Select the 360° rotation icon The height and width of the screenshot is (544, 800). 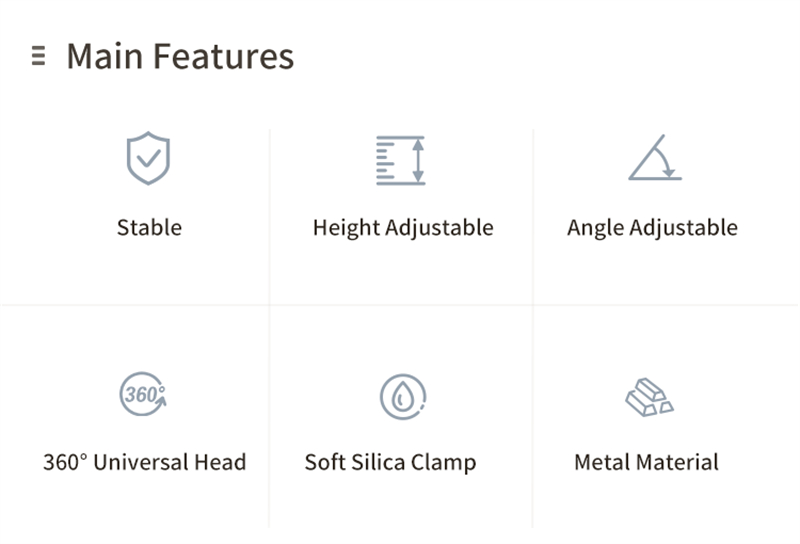[x=143, y=394]
